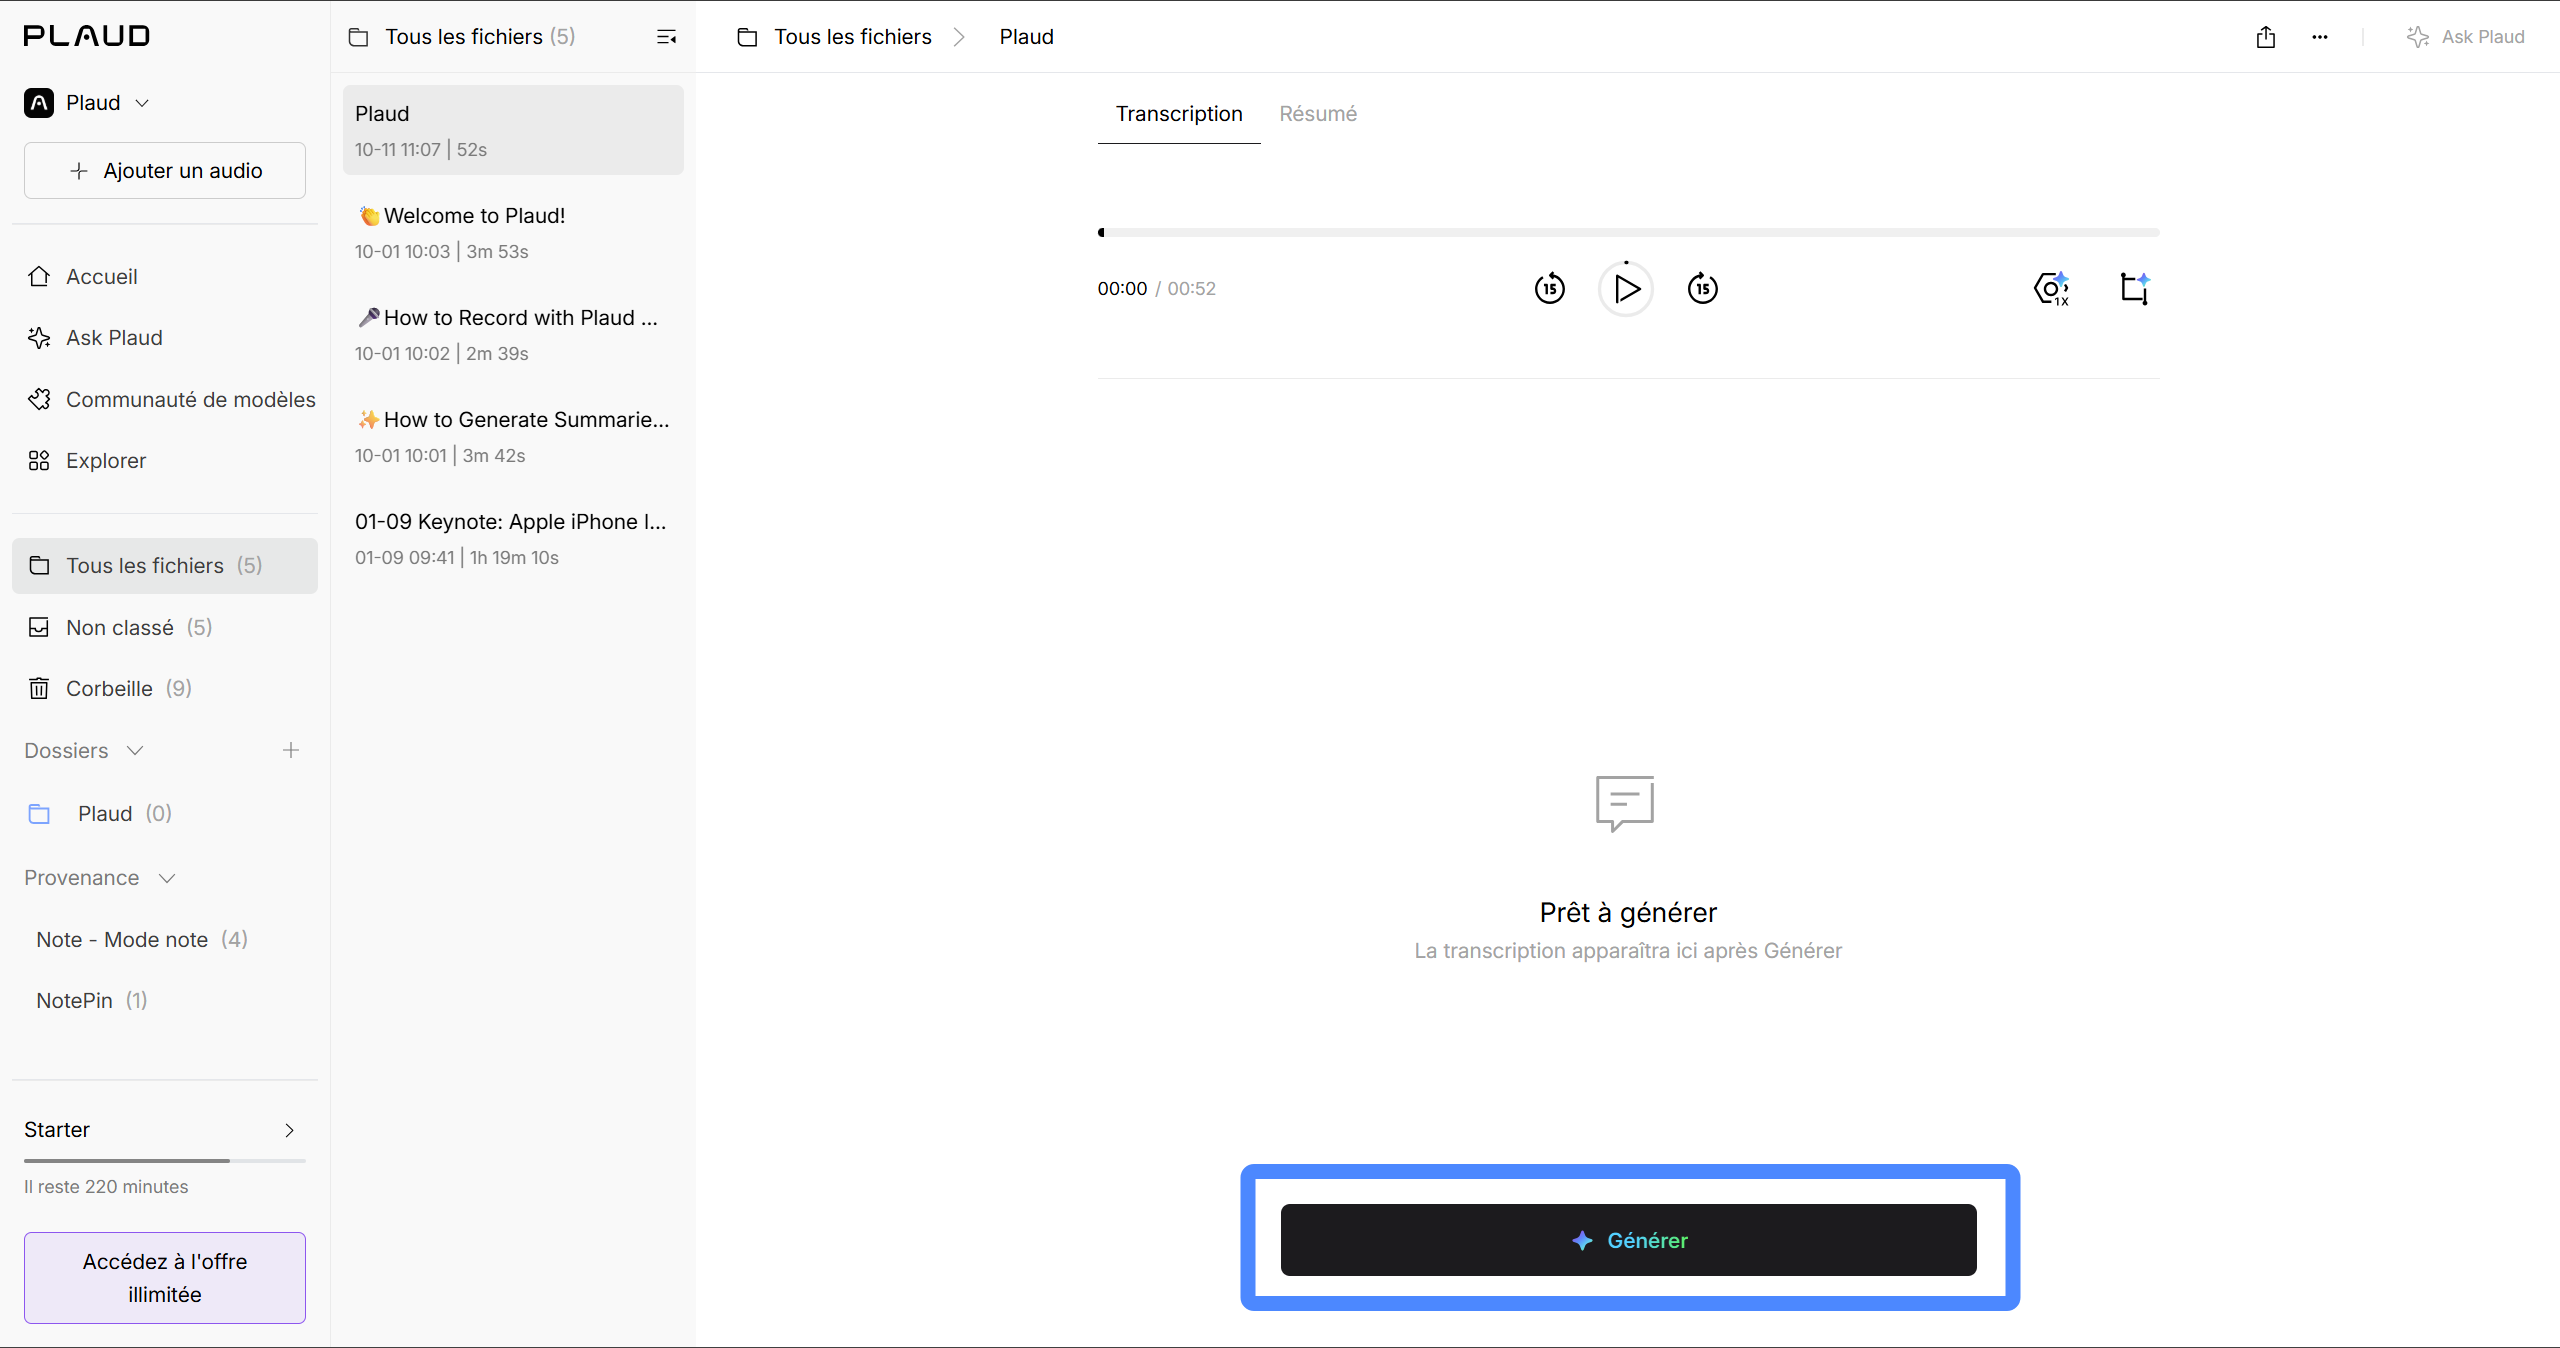Screen dimensions: 2560x1348
Task: Collapse the Dossiers section chevron
Action: click(135, 751)
